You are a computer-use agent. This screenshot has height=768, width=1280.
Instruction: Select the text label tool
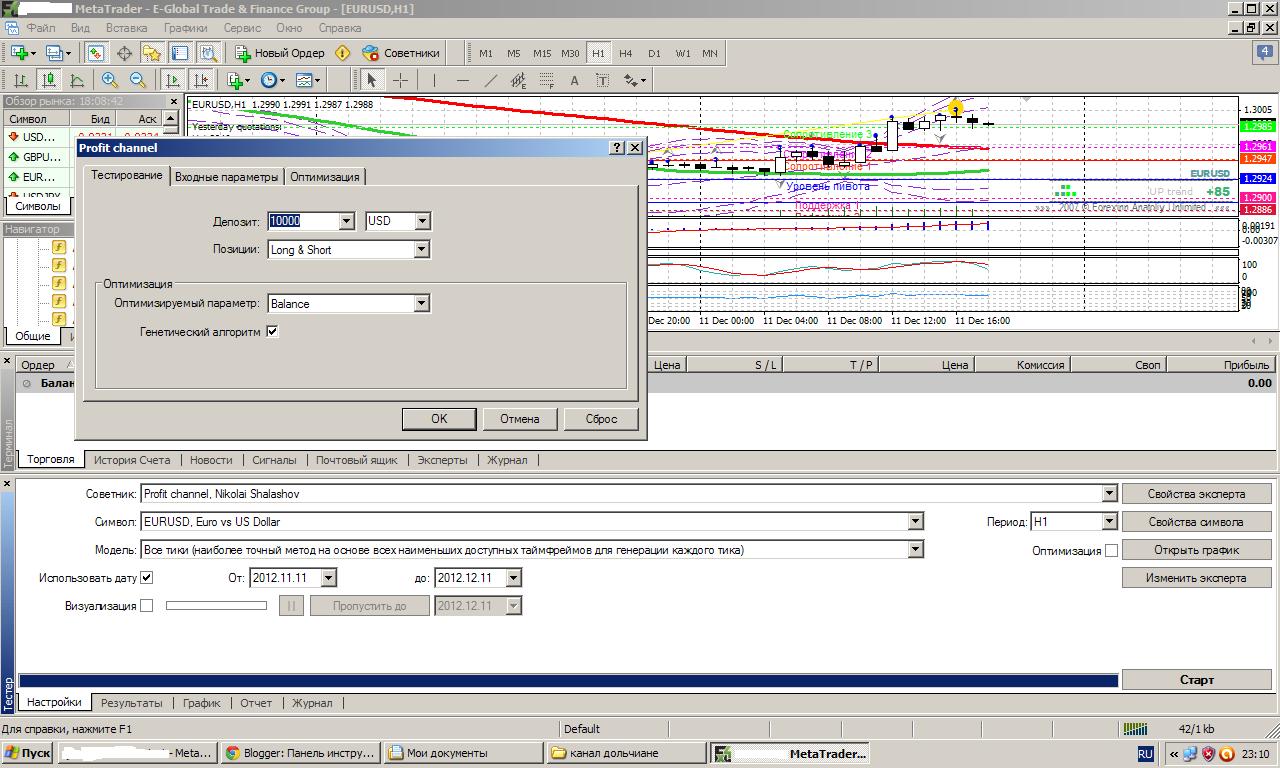click(x=602, y=80)
